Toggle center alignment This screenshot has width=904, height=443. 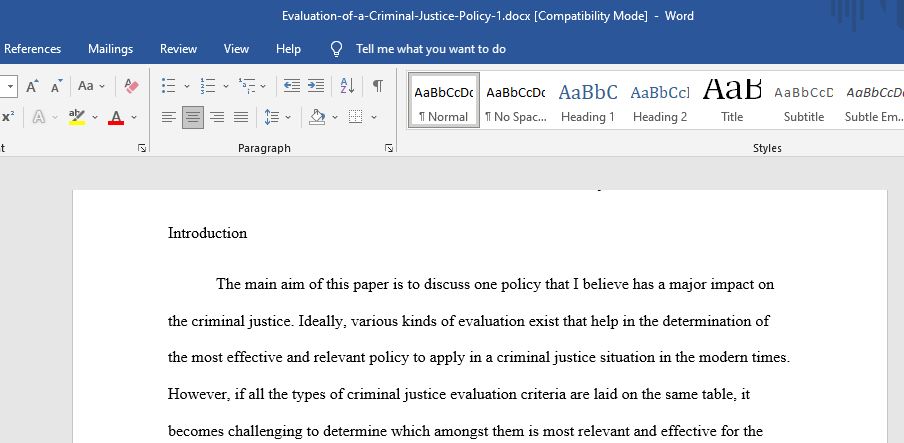tap(193, 118)
